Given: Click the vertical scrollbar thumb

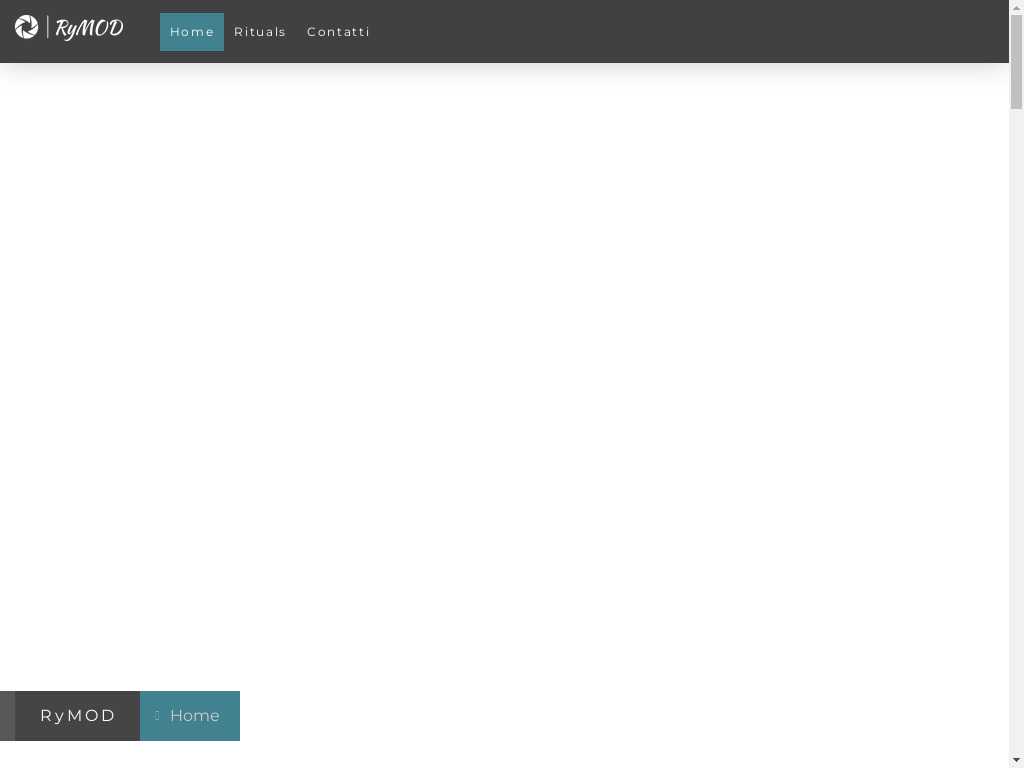Looking at the screenshot, I should (x=1016, y=60).
